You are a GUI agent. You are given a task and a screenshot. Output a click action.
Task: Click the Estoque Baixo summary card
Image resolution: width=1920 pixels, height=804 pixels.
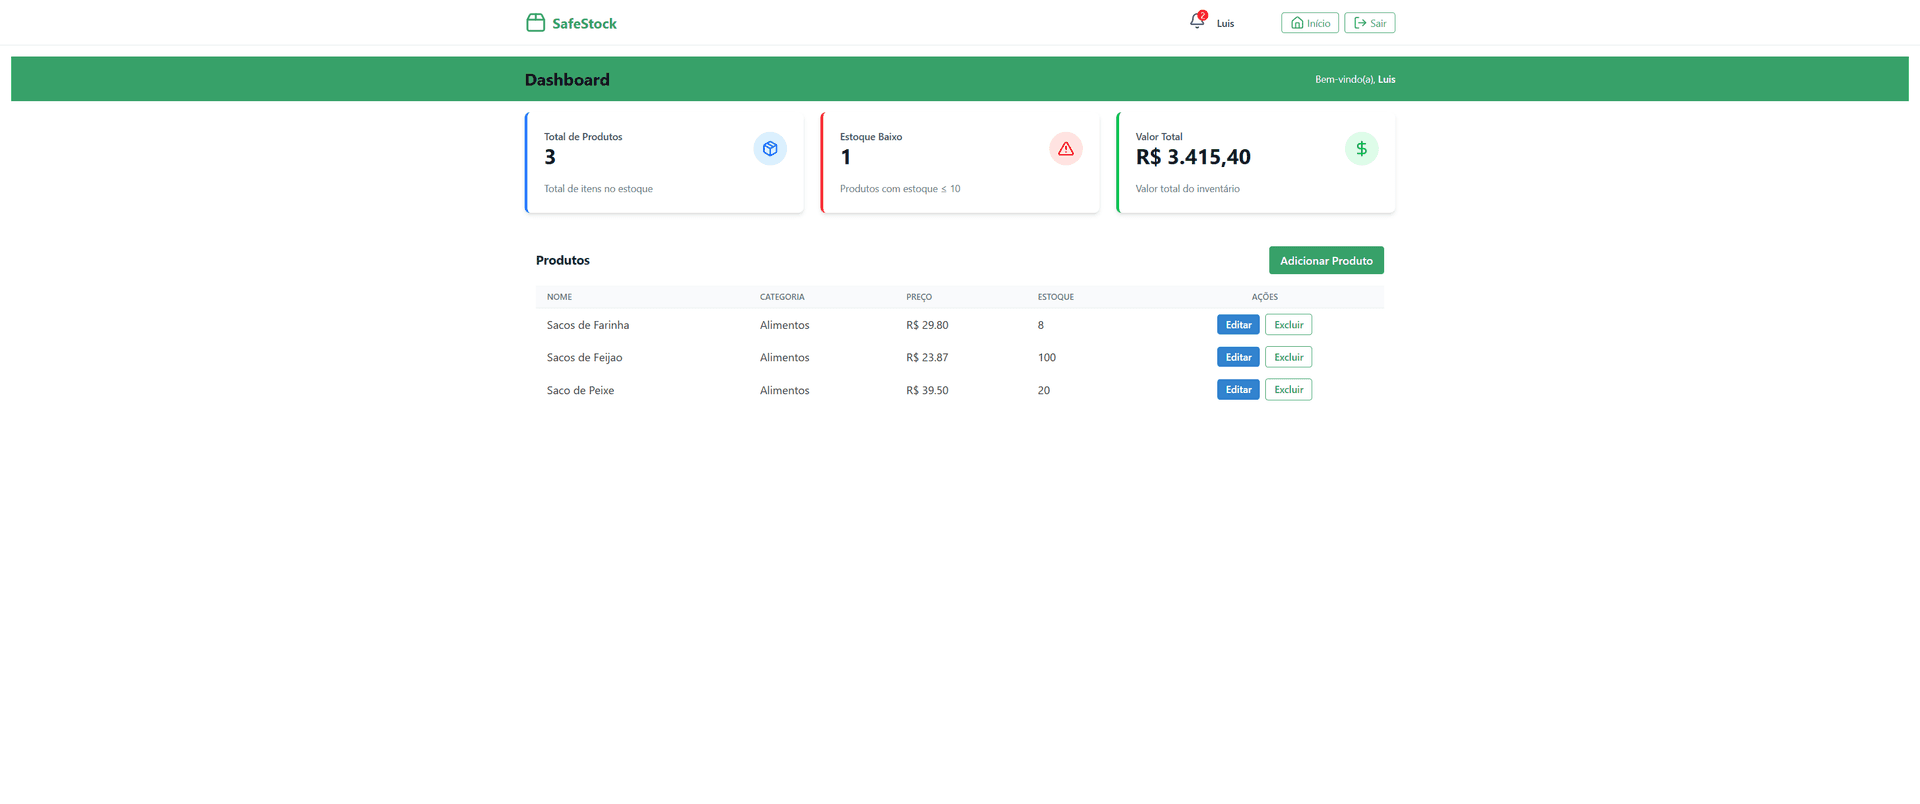[x=960, y=162]
